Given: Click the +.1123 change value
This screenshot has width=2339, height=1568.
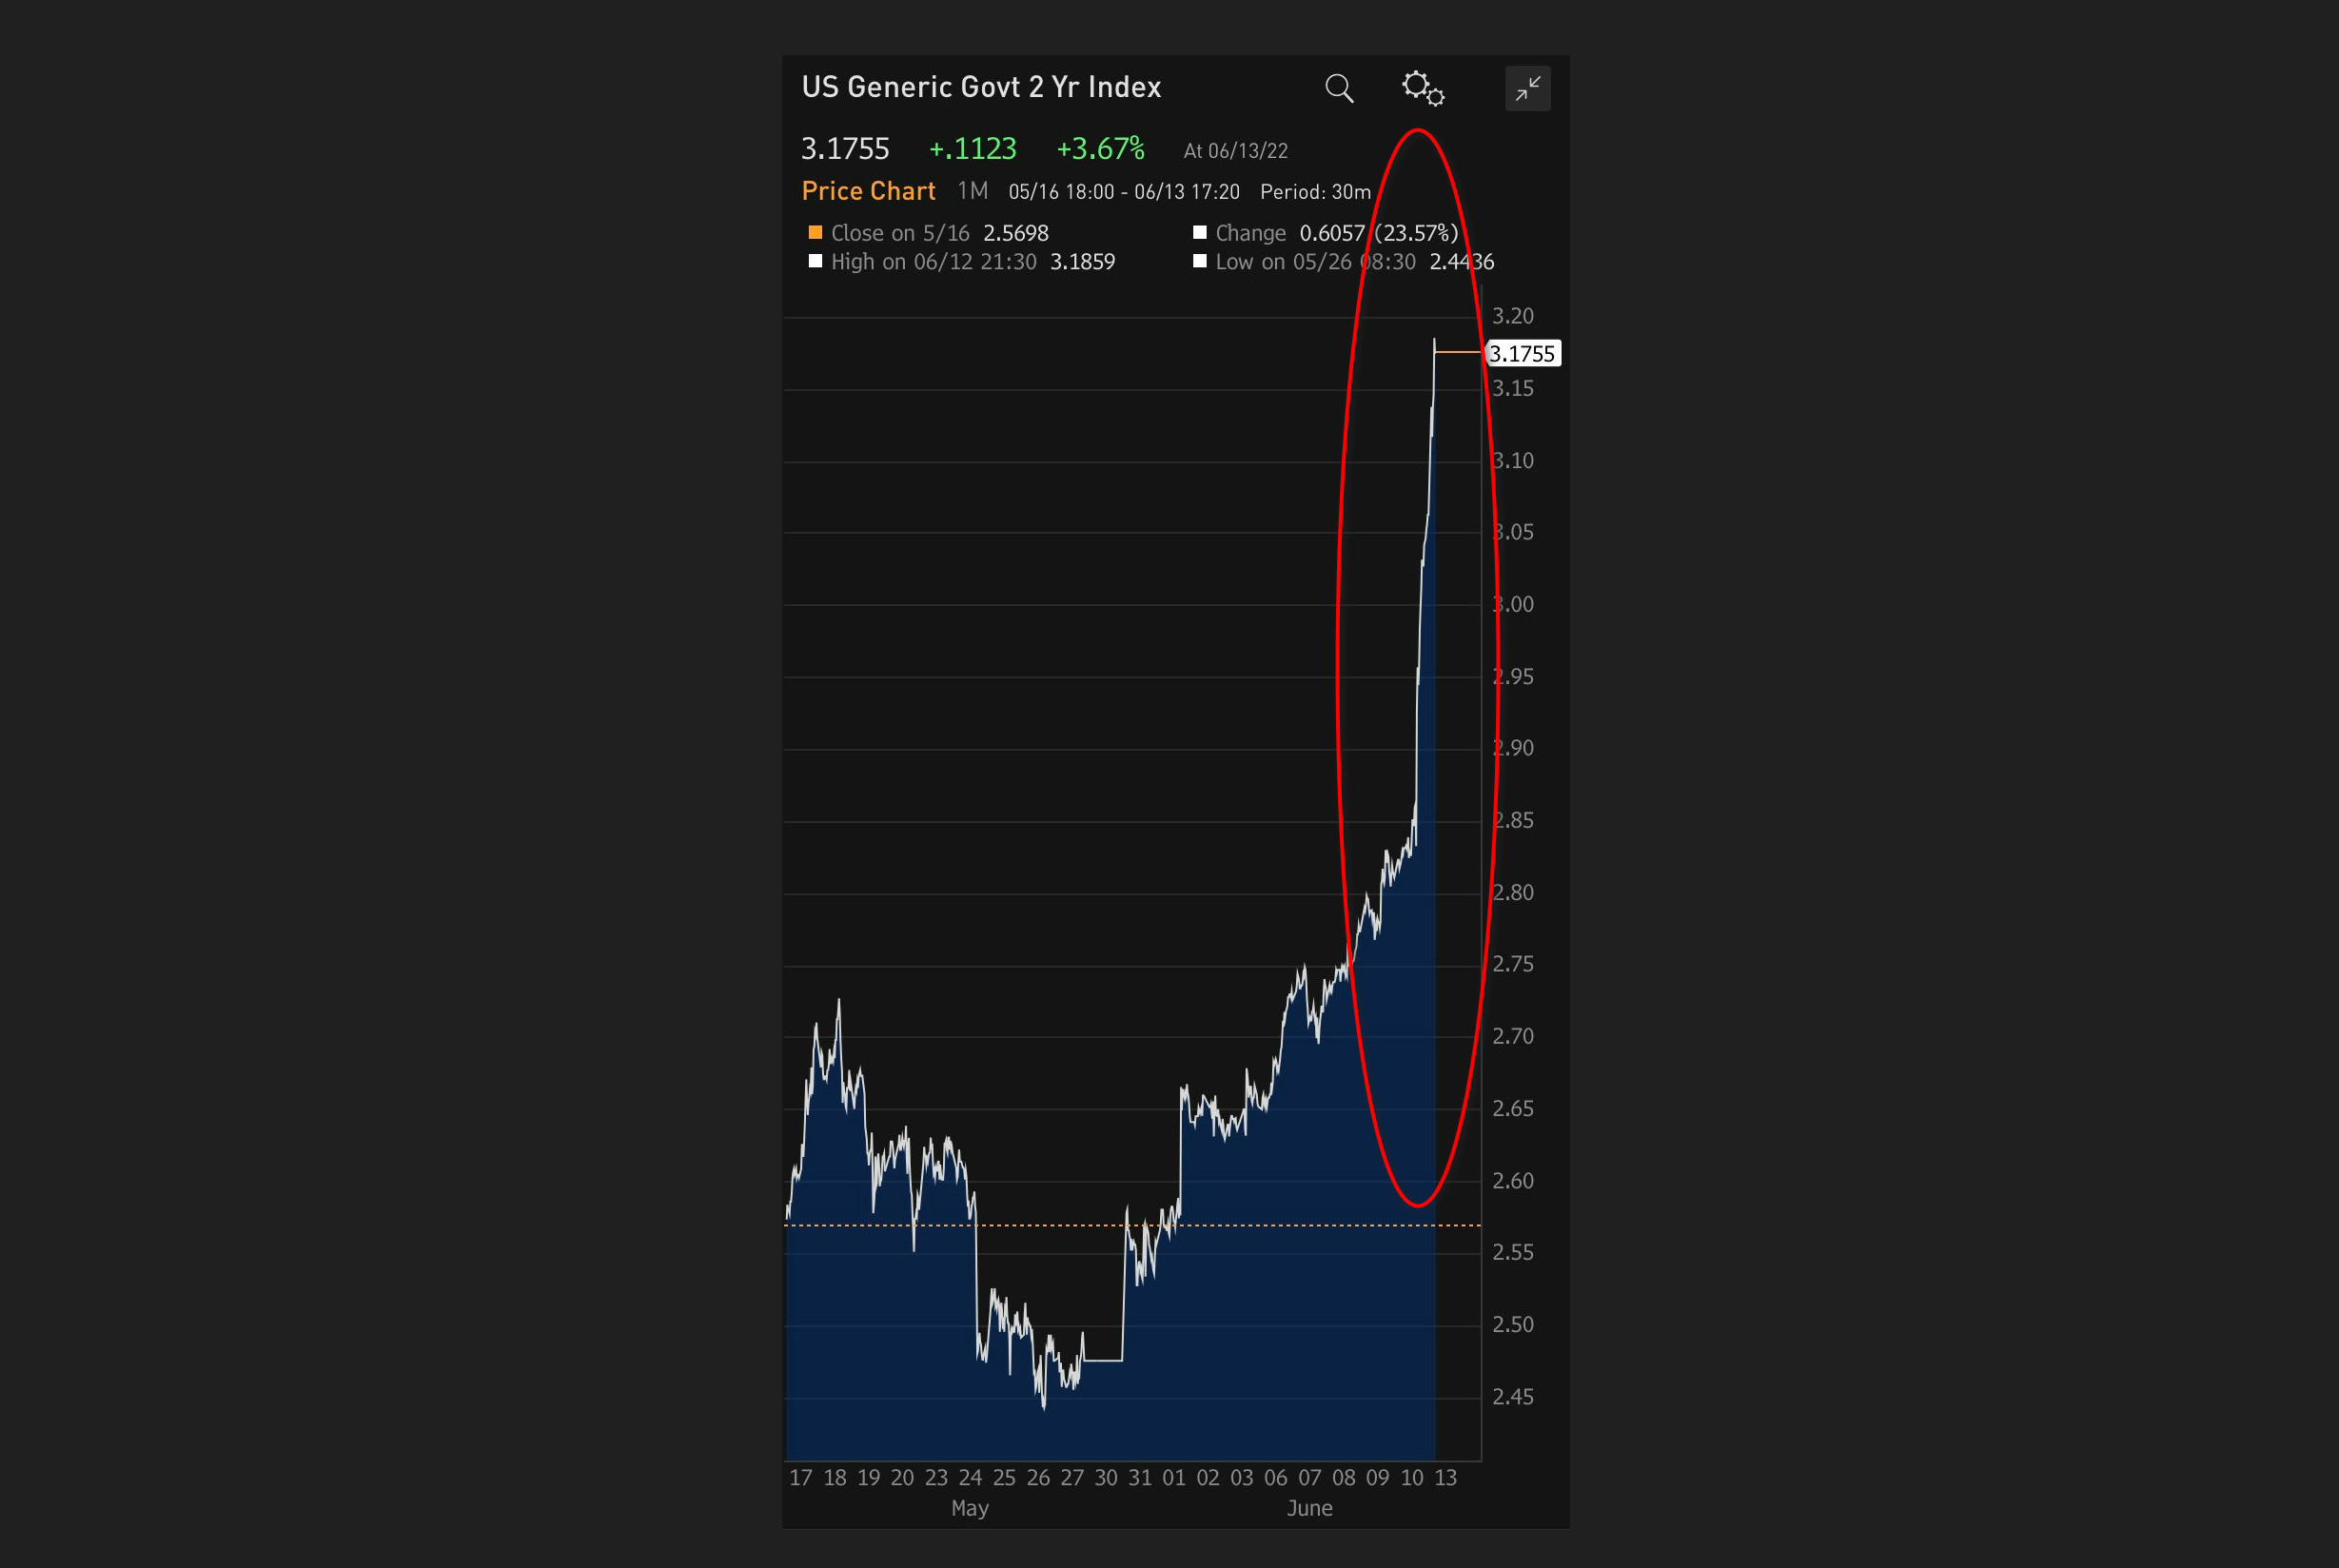Looking at the screenshot, I should click(972, 149).
